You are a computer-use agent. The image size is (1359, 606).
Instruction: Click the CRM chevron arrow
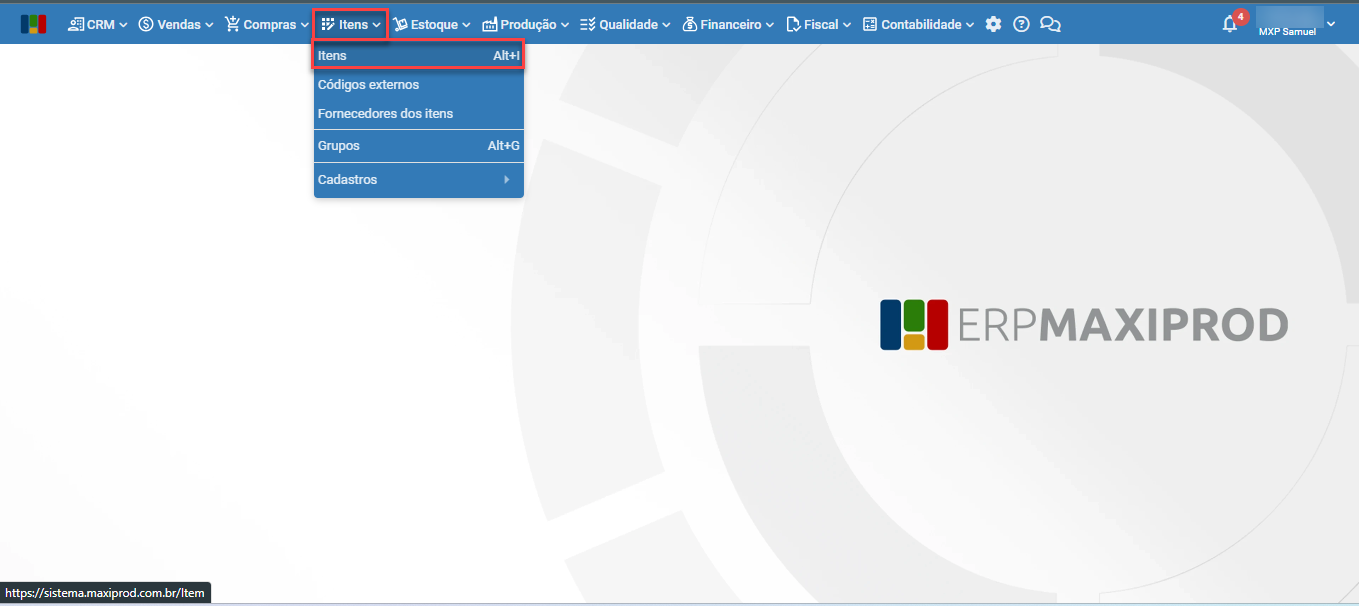pos(124,25)
